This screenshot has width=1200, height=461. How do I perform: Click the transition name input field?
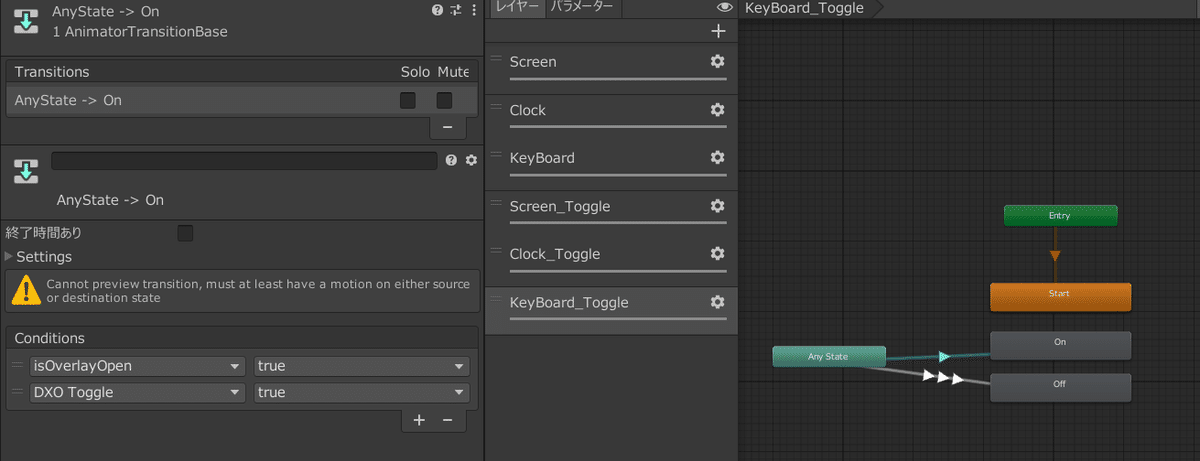[244, 160]
